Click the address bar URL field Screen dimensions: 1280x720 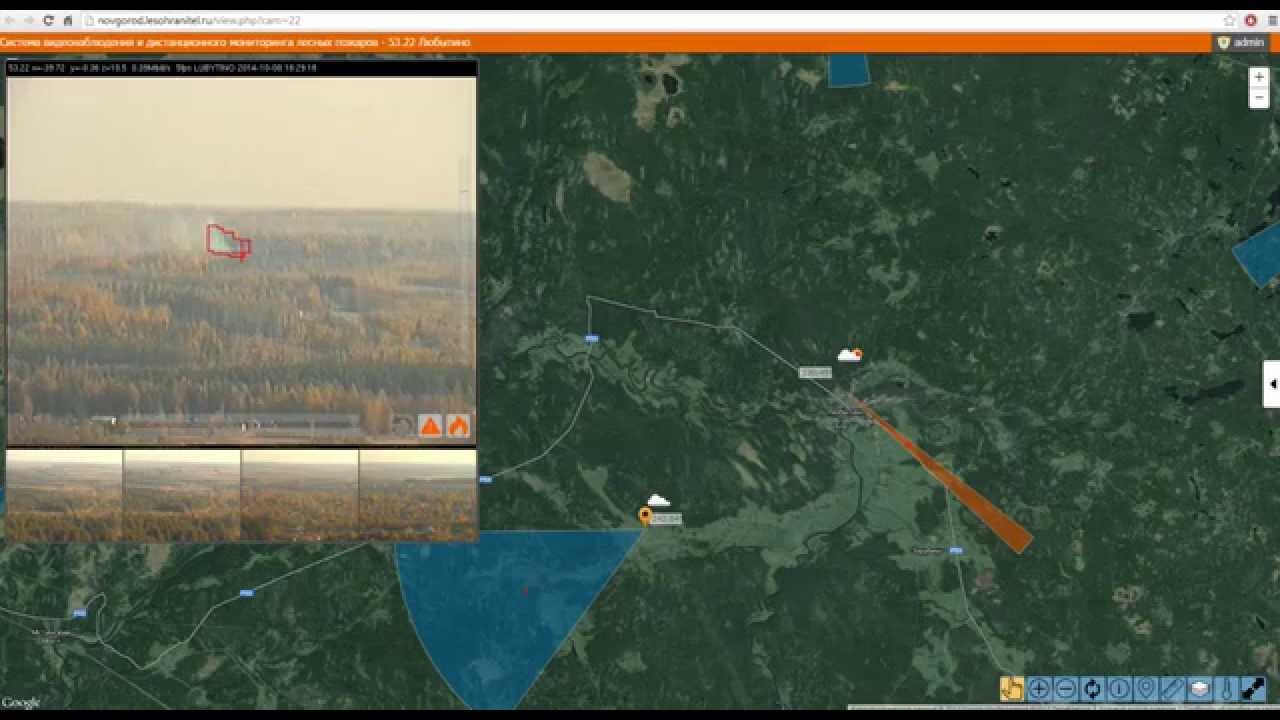point(650,20)
